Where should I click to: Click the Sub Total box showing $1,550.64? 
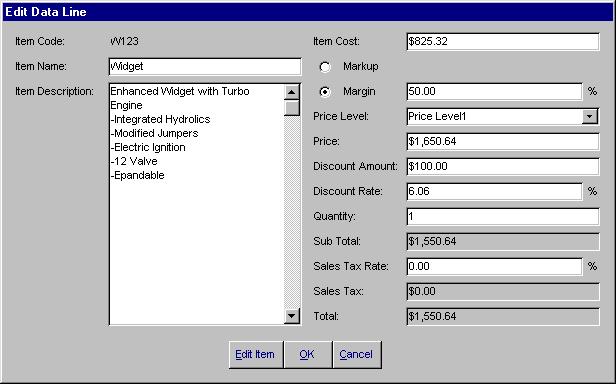tap(503, 241)
